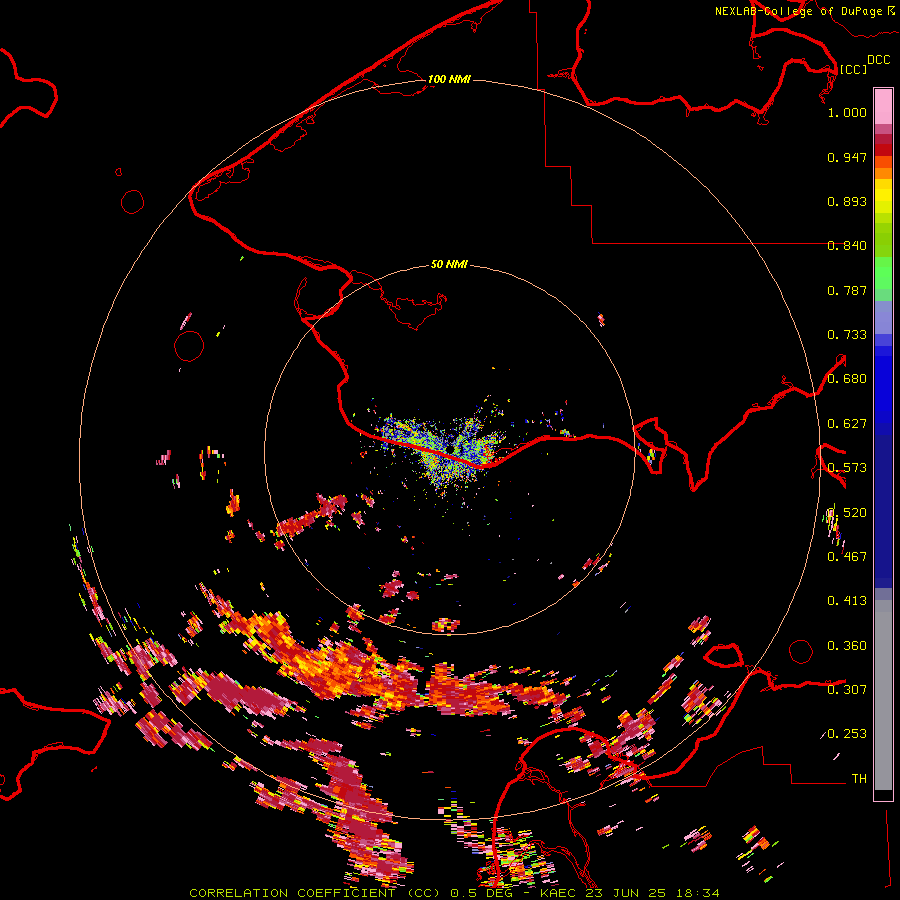The image size is (900, 900).
Task: Click the [CC] label near the color scale
Action: [x=853, y=69]
